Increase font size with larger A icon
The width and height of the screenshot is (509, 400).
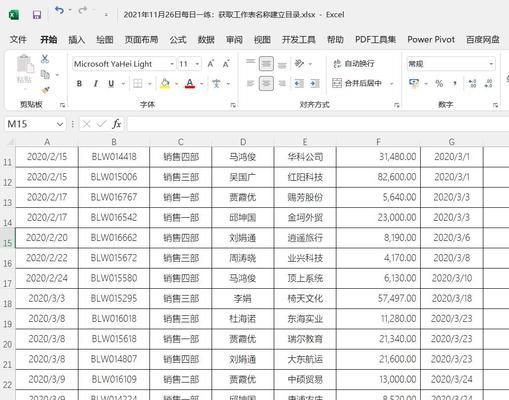coord(210,64)
